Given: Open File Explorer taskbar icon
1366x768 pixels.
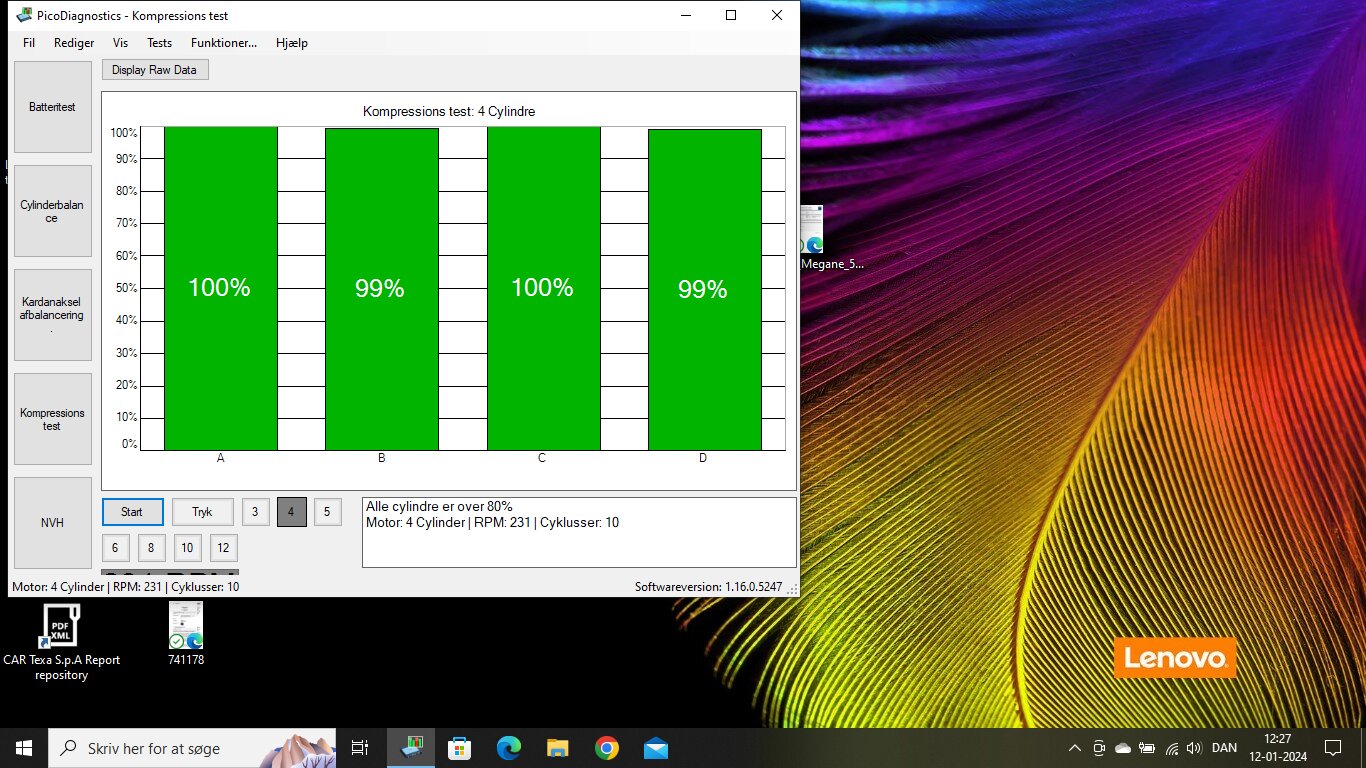Looking at the screenshot, I should 558,748.
